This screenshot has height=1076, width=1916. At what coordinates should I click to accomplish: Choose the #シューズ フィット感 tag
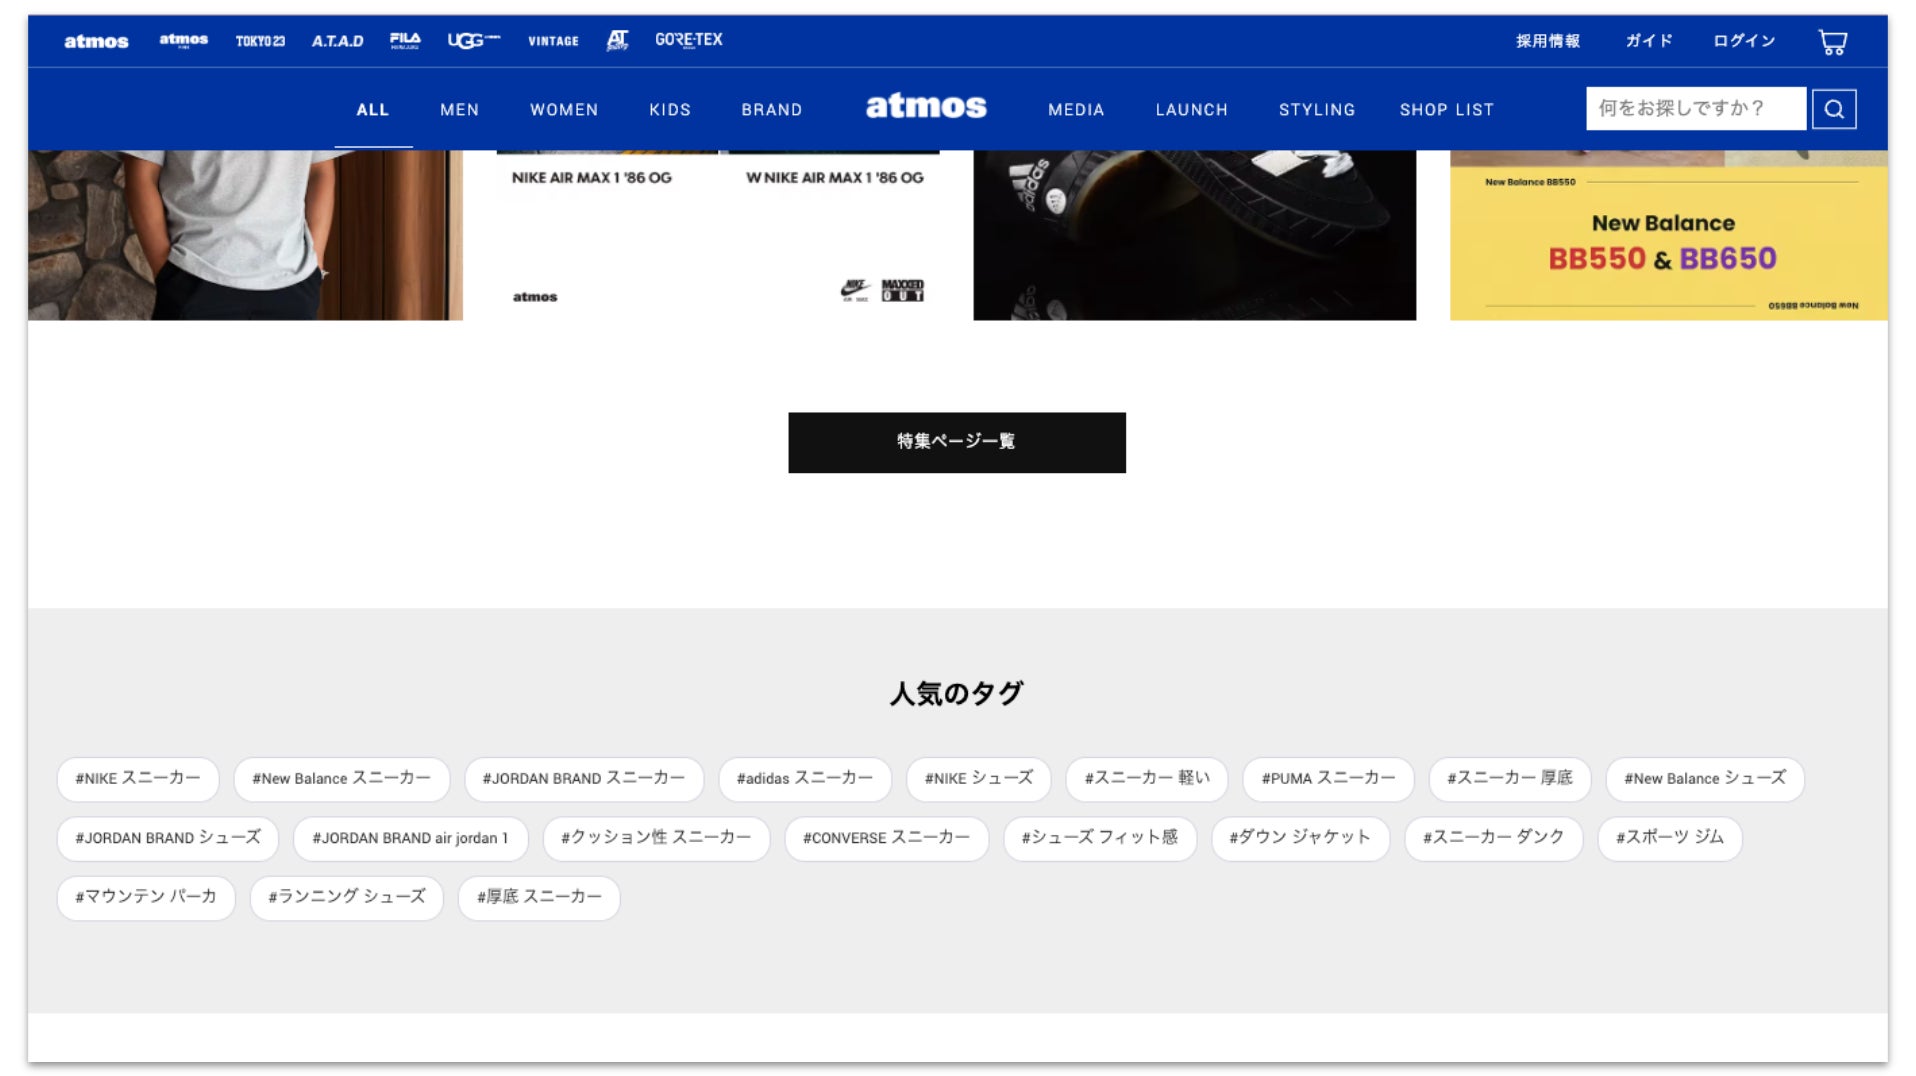click(x=1100, y=838)
